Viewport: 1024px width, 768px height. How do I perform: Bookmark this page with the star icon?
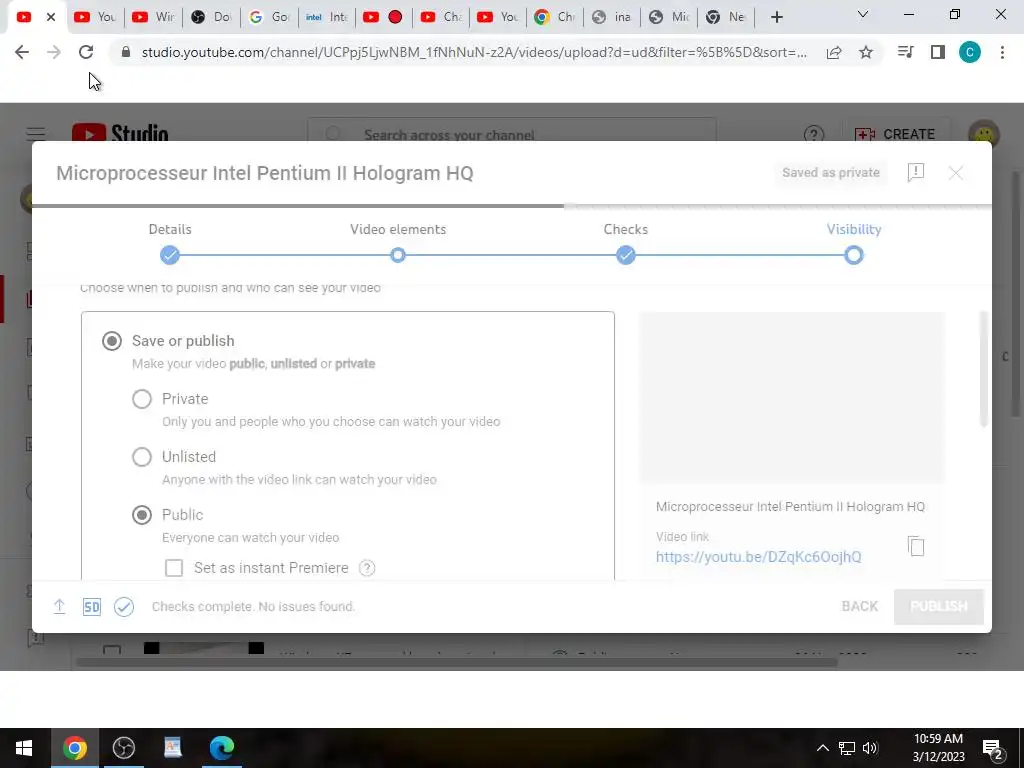point(866,52)
